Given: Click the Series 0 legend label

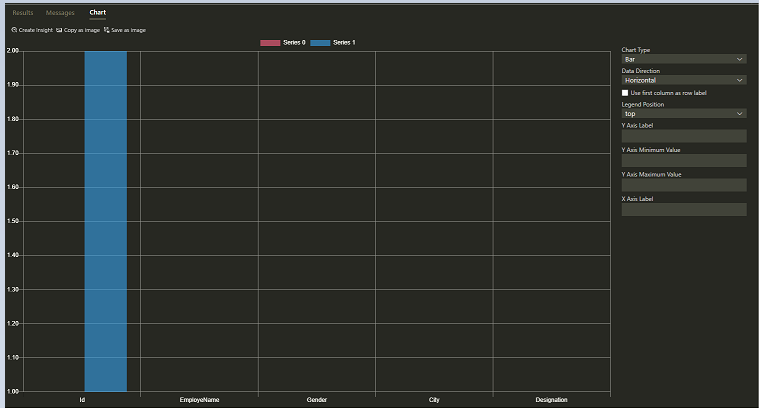Looking at the screenshot, I should pyautogui.click(x=294, y=43).
